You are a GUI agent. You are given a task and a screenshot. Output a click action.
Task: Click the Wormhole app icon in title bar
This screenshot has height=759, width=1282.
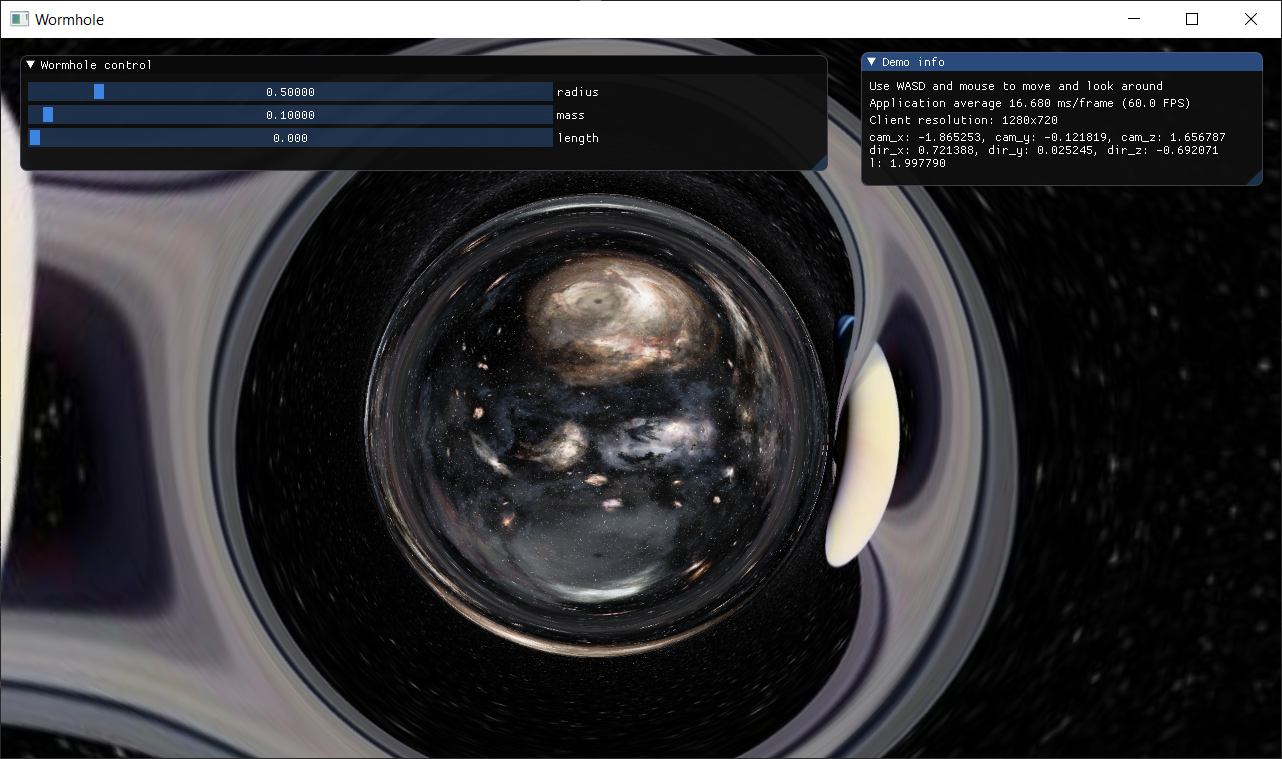pos(19,19)
